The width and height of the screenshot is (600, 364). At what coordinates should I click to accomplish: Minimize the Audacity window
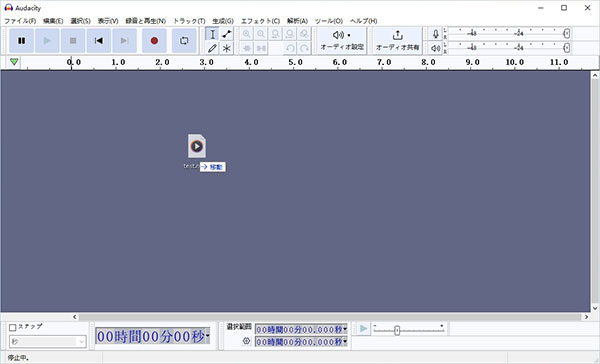point(541,8)
